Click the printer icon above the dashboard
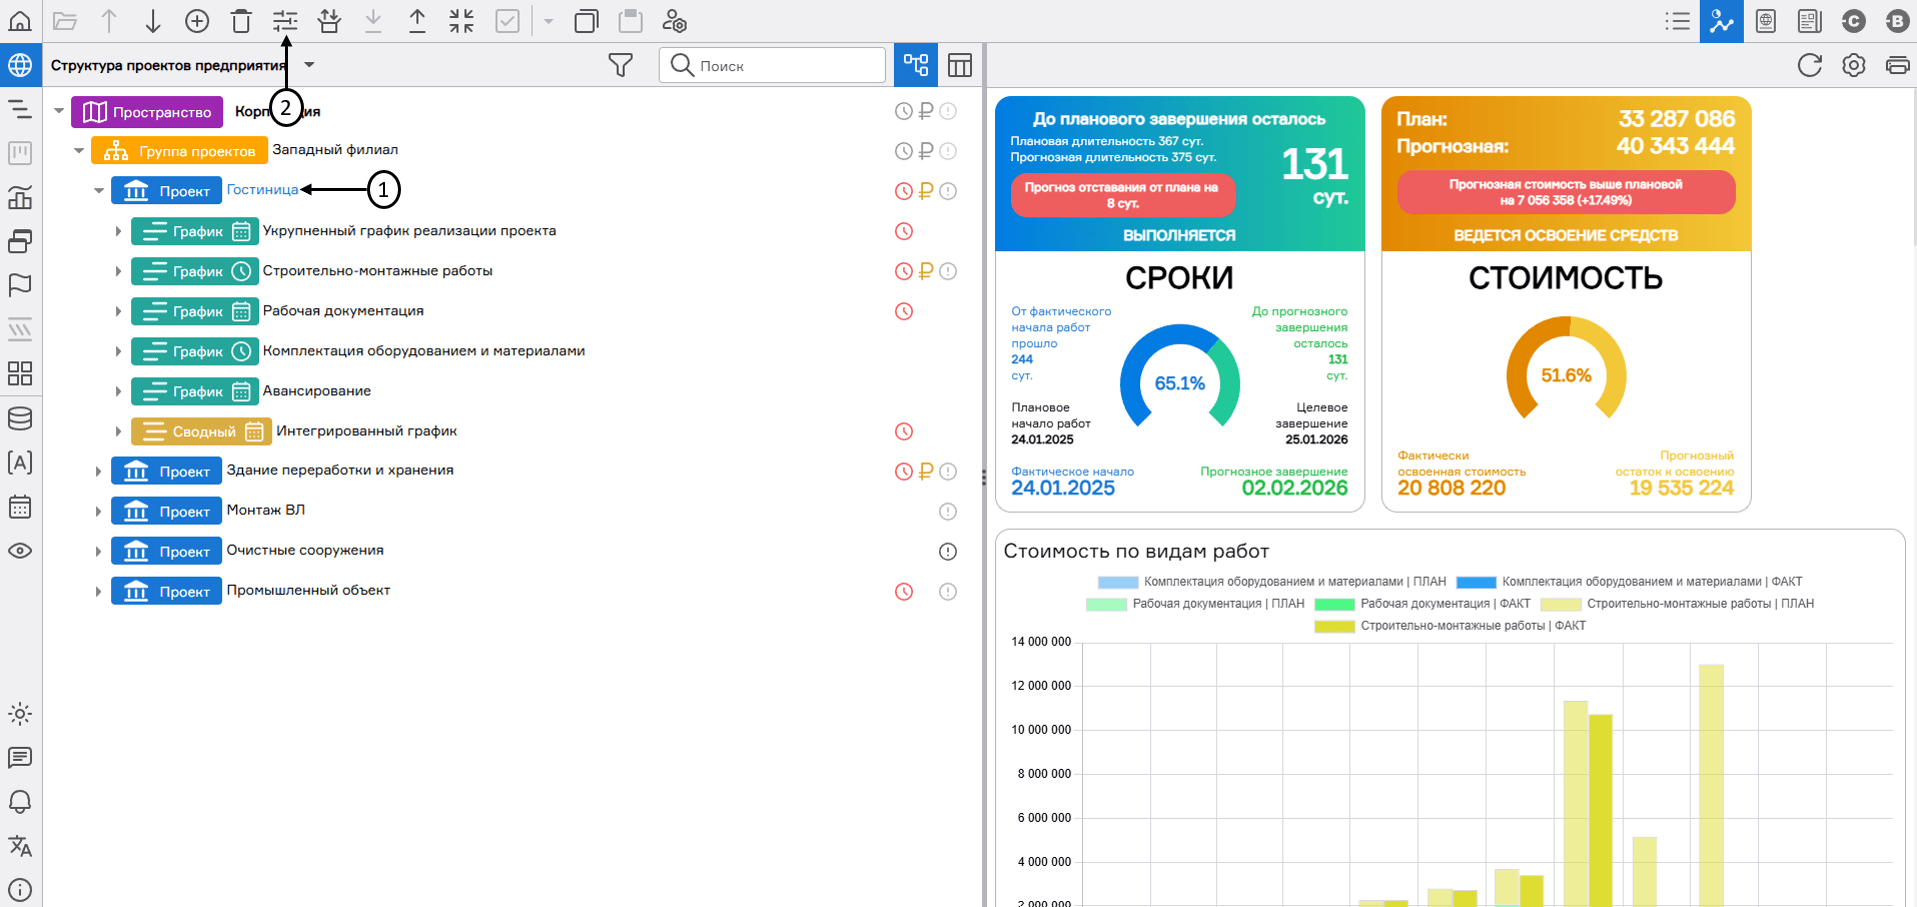This screenshot has width=1917, height=907. point(1897,65)
